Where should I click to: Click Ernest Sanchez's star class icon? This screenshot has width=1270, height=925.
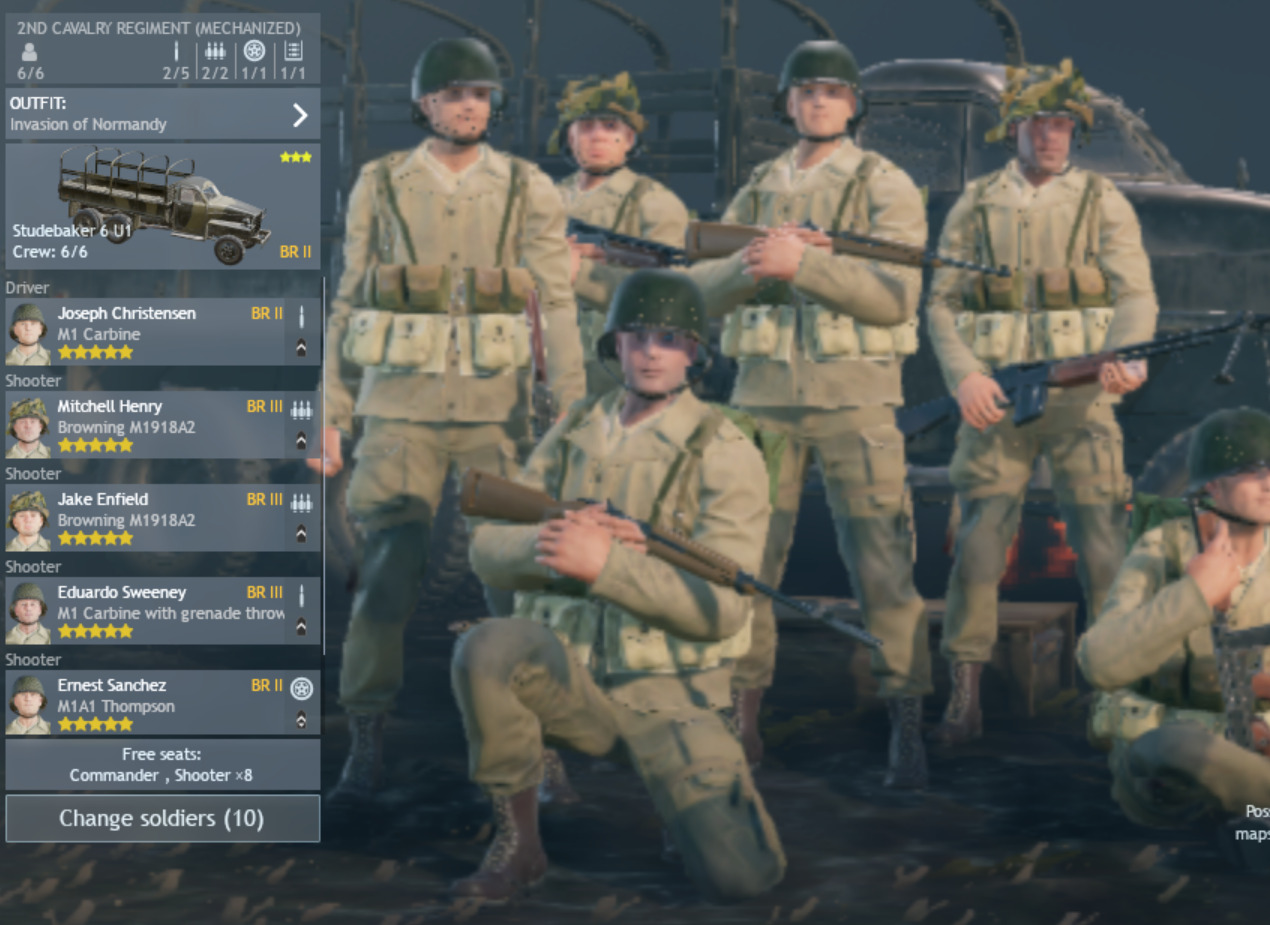[301, 688]
